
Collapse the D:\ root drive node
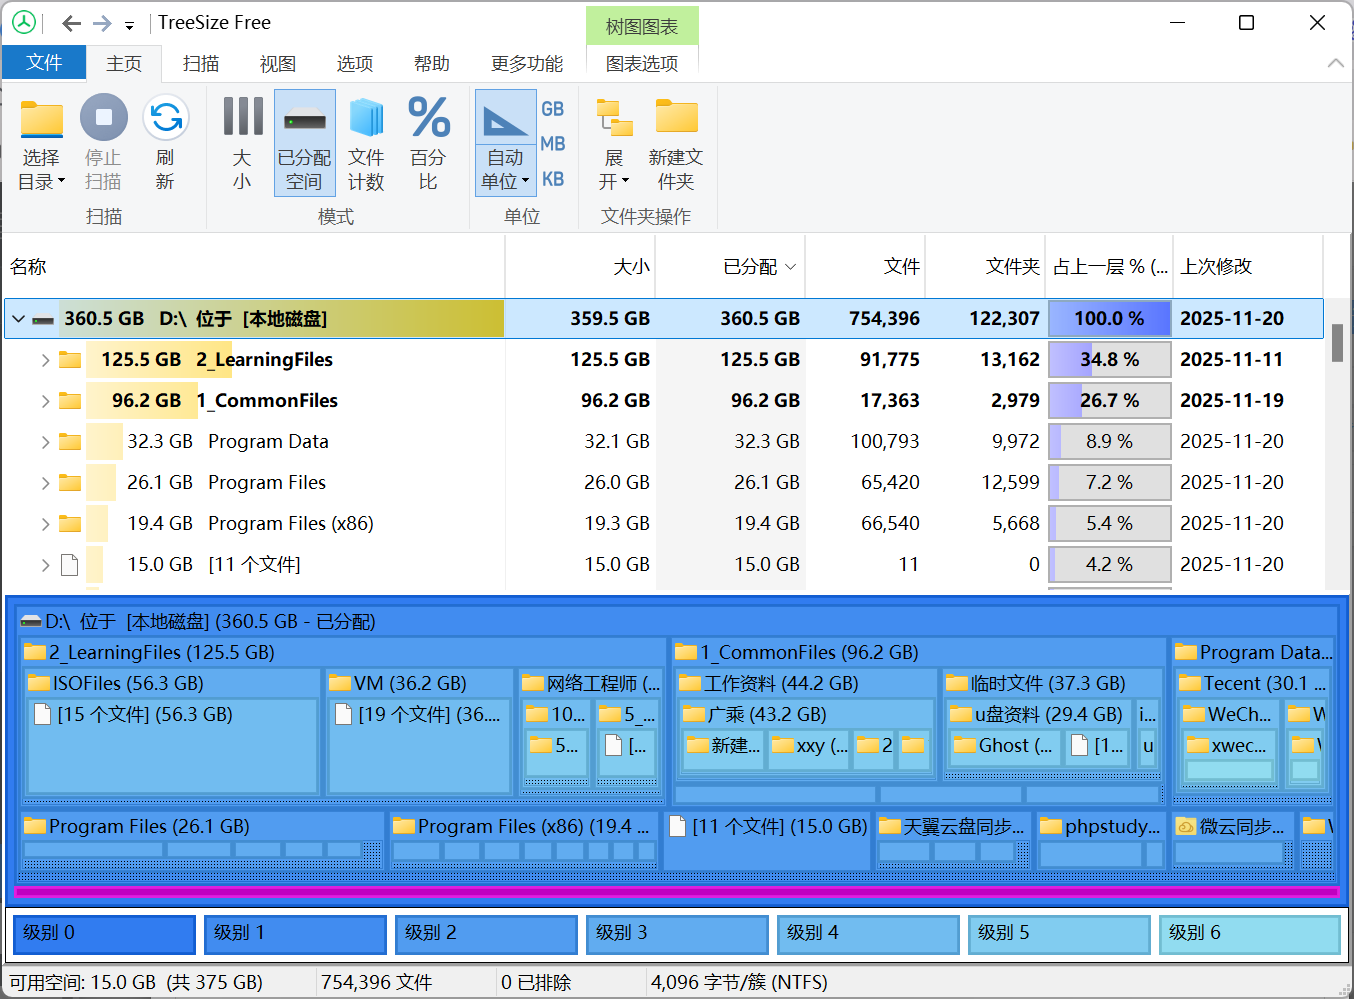(18, 319)
